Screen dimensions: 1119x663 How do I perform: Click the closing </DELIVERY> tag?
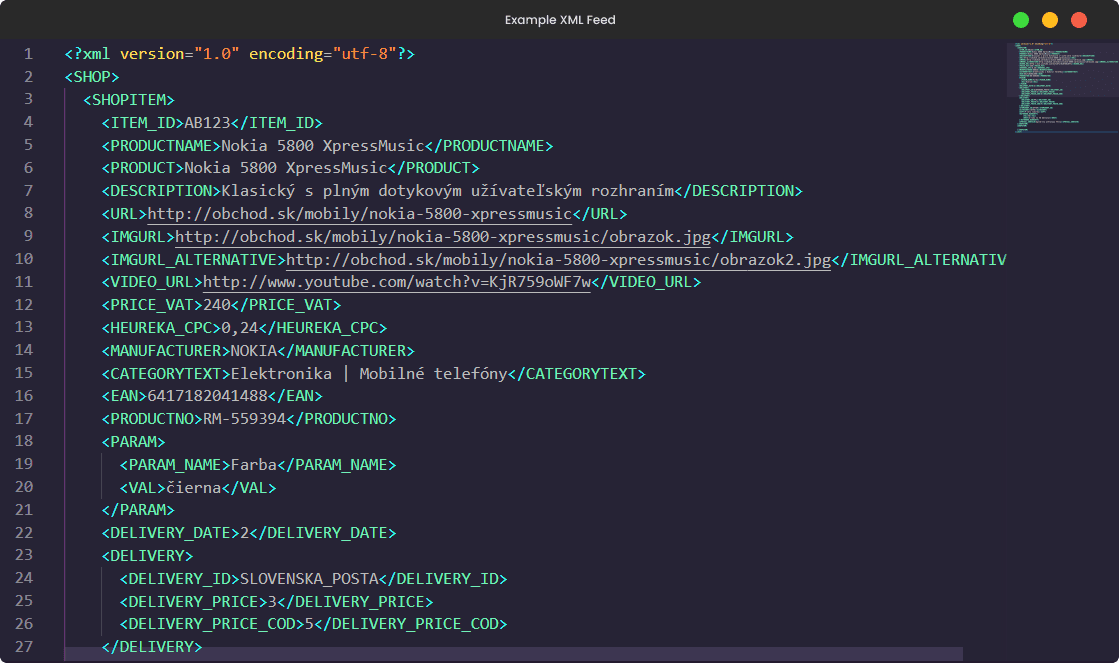tap(152, 647)
